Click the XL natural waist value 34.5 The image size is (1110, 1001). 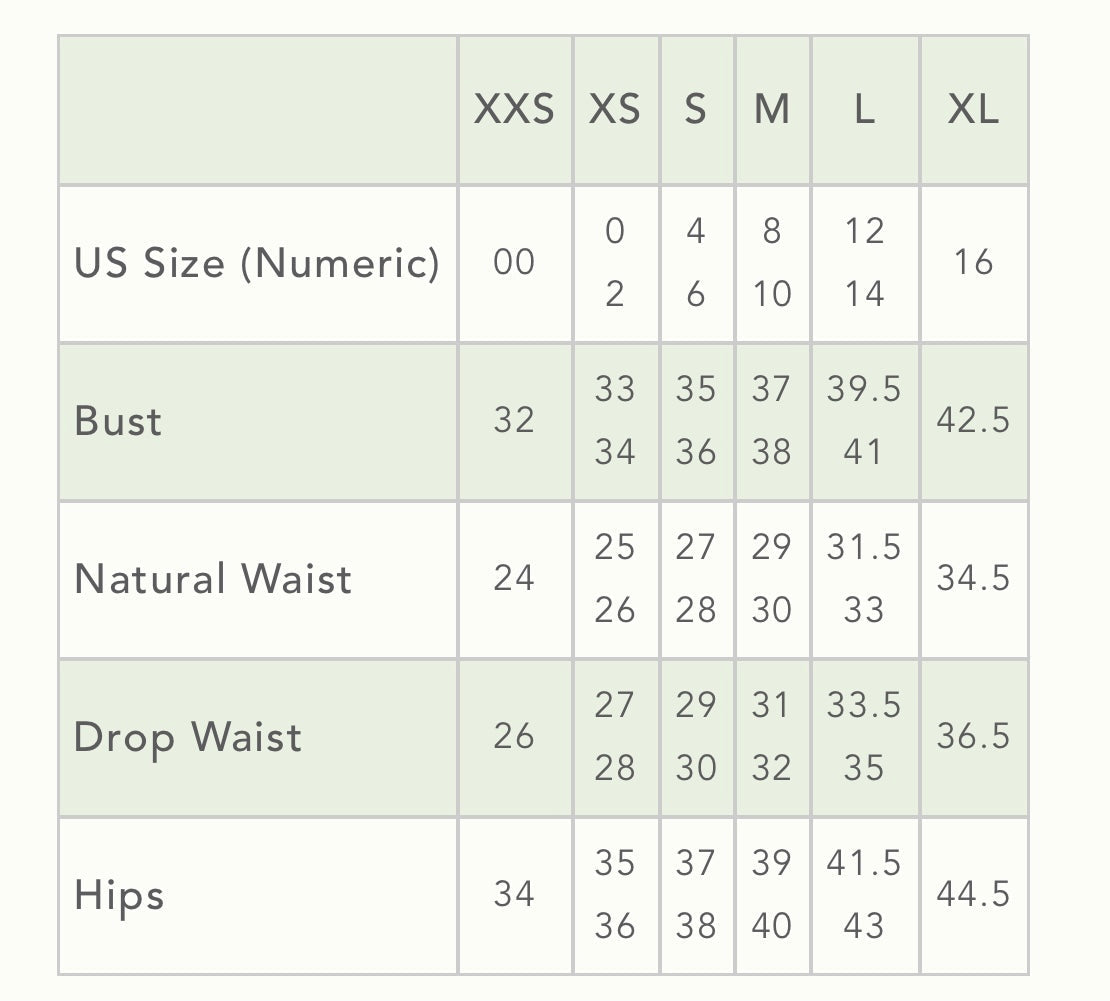[973, 579]
